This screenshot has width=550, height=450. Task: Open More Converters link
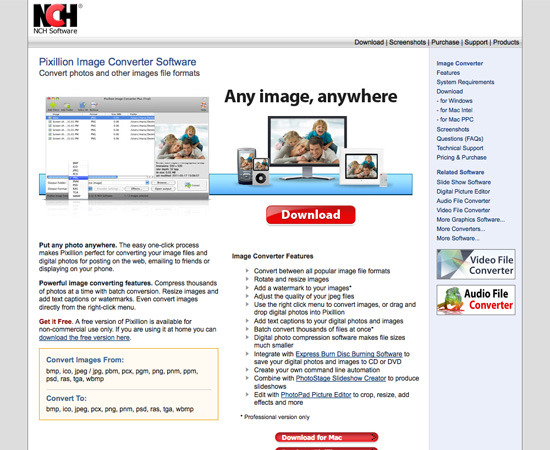(461, 229)
